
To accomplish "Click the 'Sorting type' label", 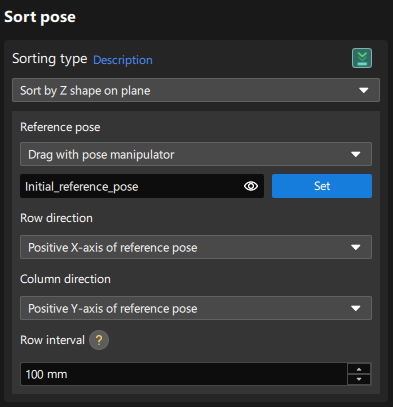I will [50, 59].
